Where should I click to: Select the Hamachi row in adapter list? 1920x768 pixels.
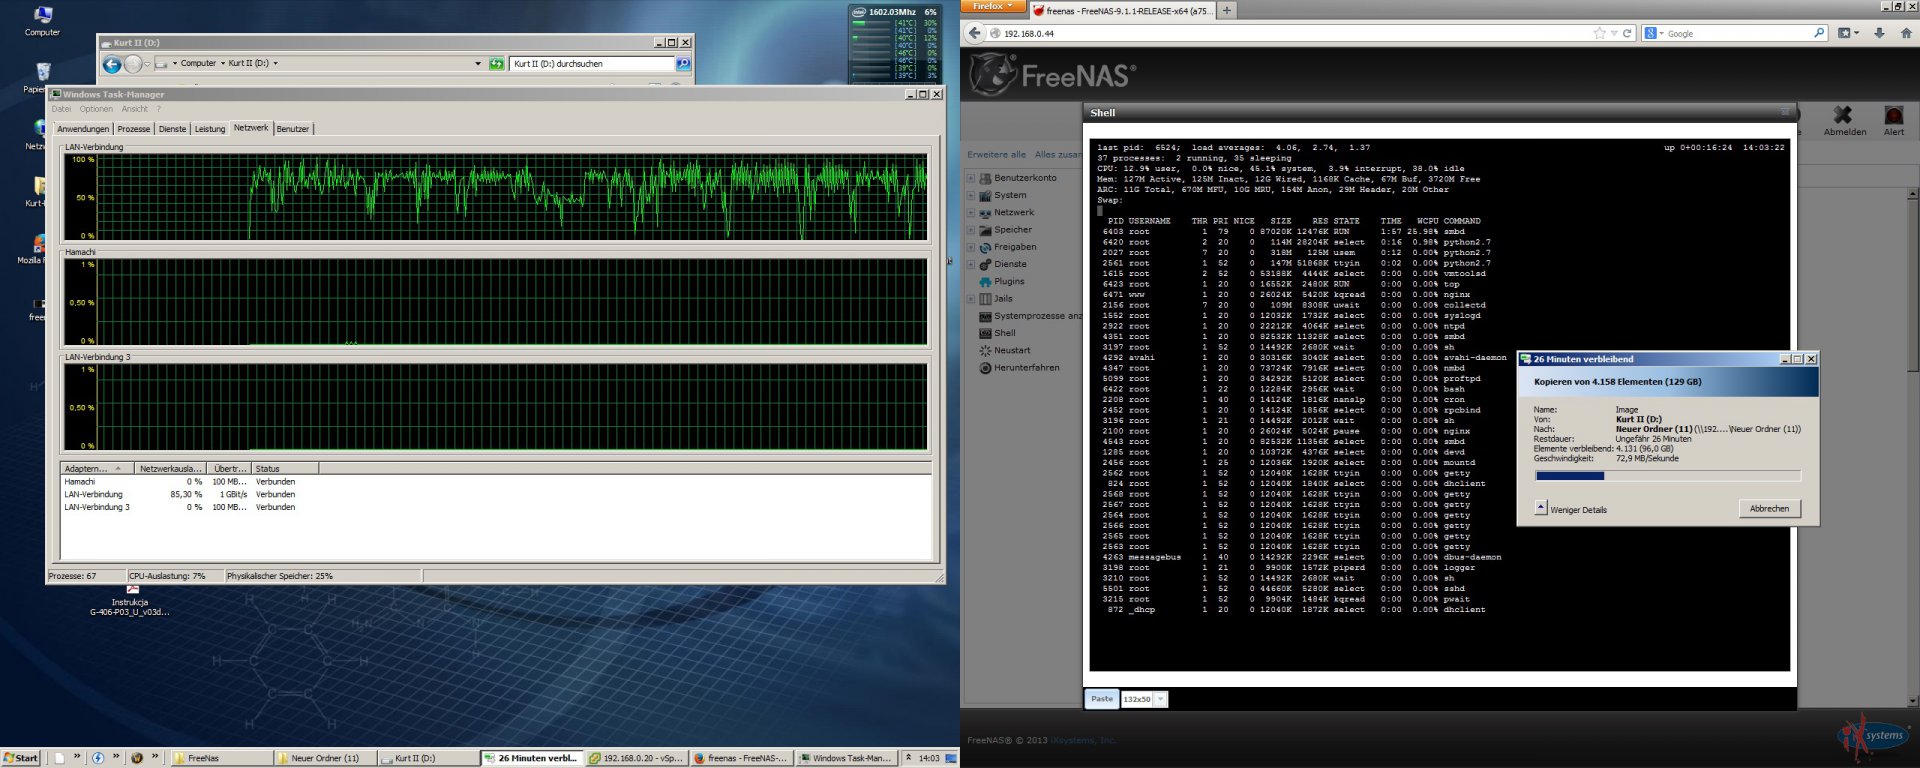[496, 481]
